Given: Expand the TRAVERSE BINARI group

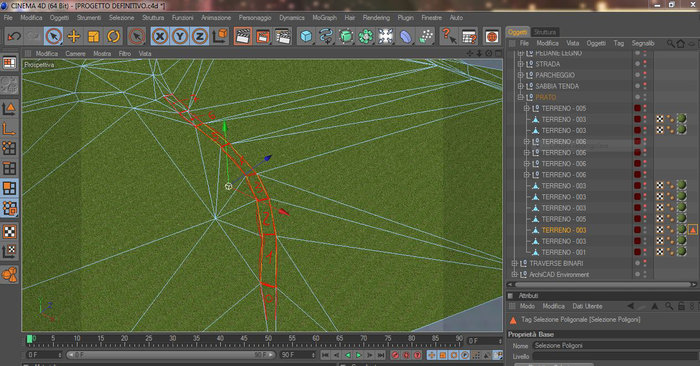Looking at the screenshot, I should click(514, 263).
